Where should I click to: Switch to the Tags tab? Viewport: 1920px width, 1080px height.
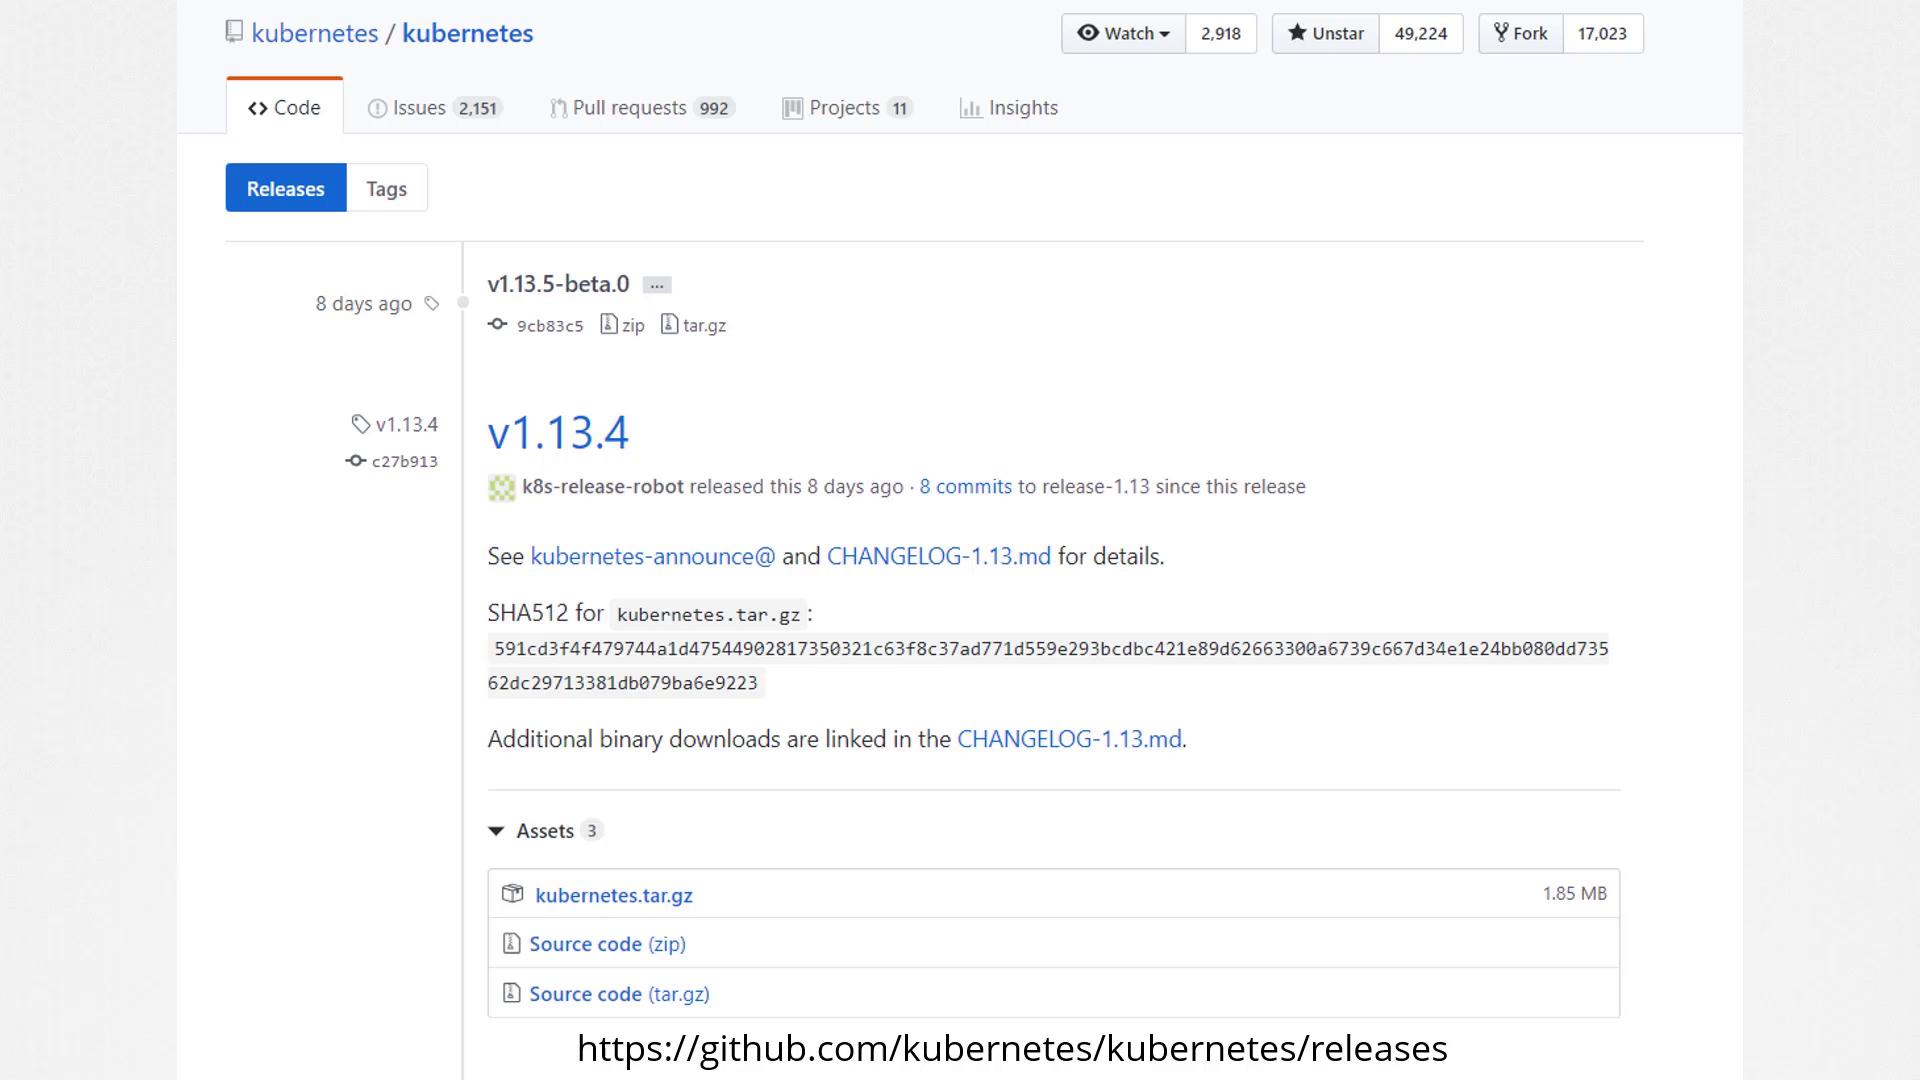(x=386, y=188)
